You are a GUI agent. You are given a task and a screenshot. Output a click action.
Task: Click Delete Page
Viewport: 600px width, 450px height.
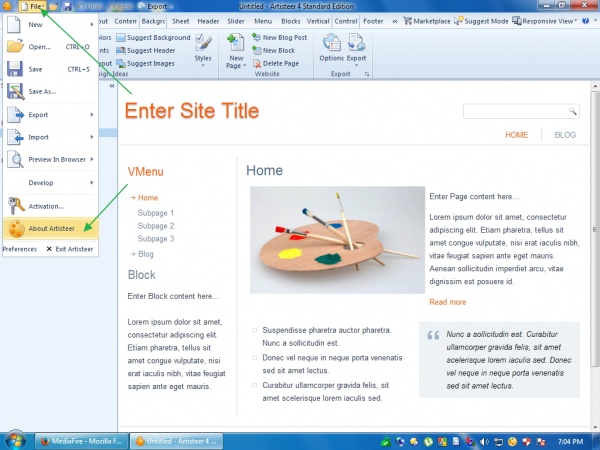(276, 64)
